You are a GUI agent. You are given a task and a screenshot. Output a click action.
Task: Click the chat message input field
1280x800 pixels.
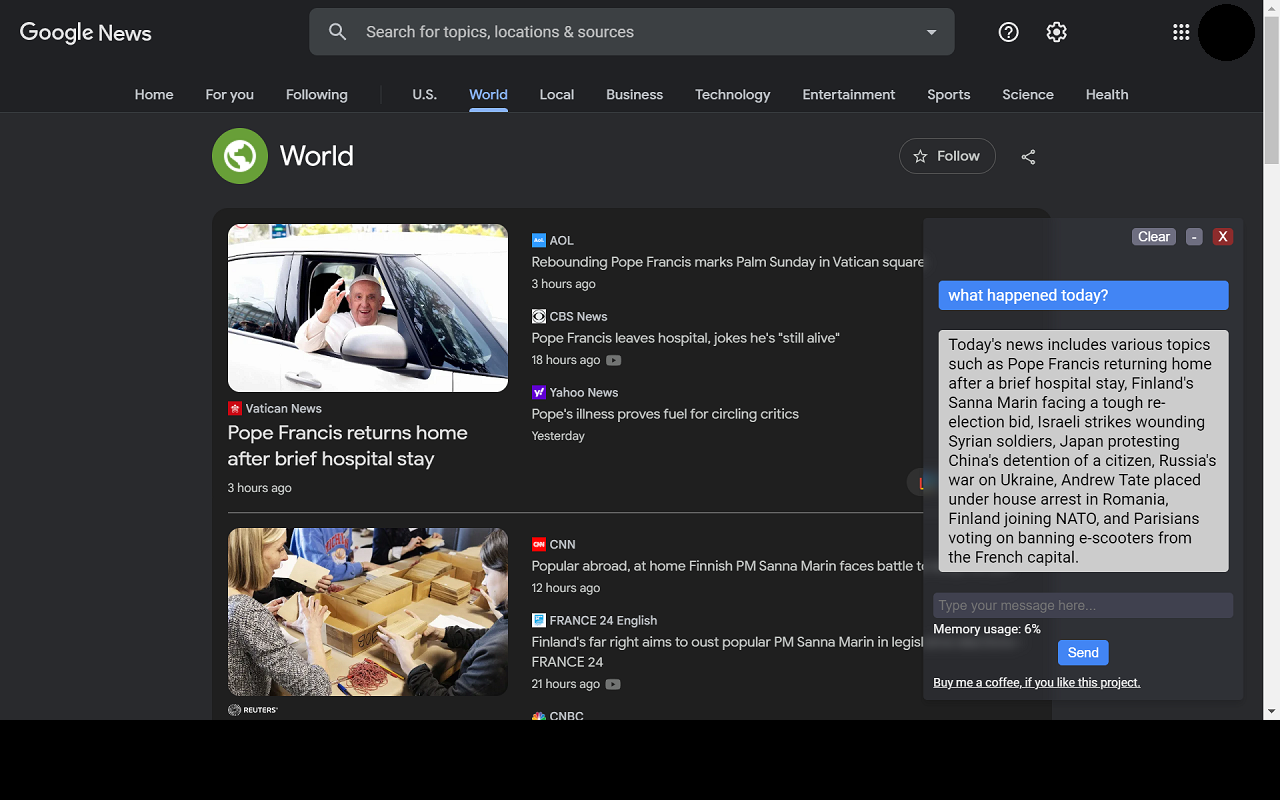[x=1082, y=605]
